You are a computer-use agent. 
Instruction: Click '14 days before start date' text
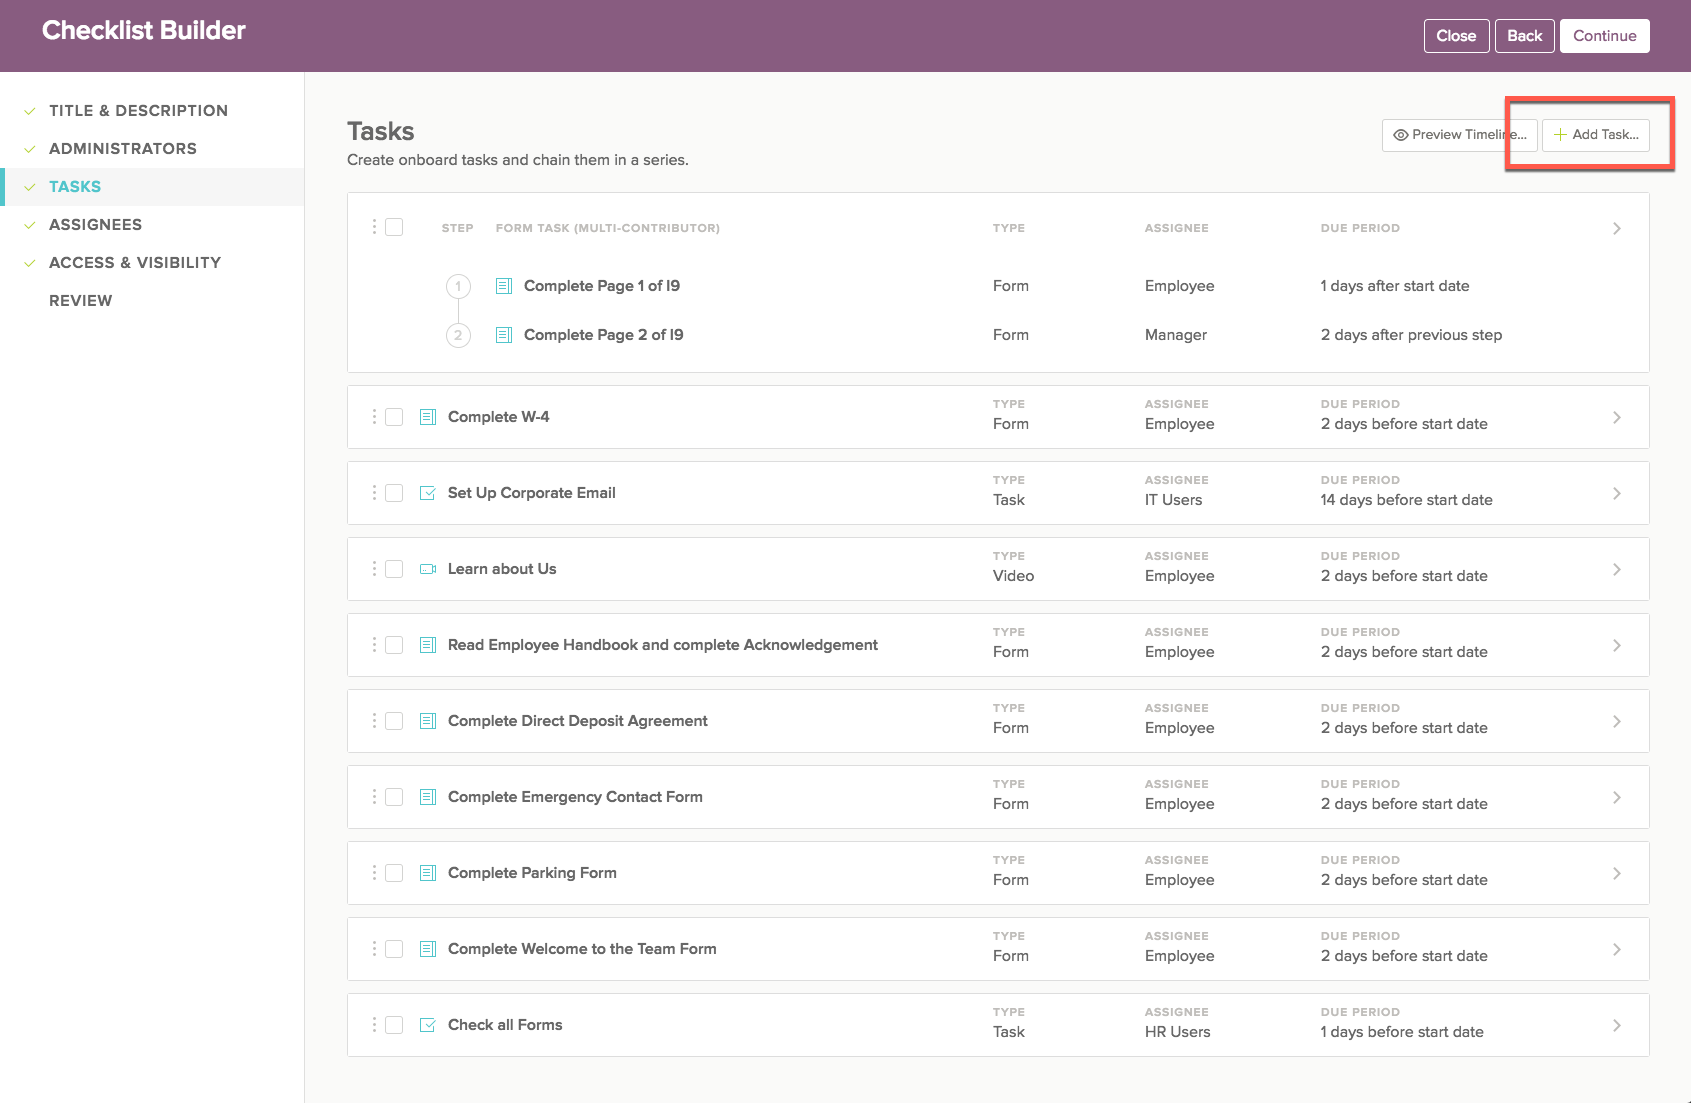tap(1406, 500)
